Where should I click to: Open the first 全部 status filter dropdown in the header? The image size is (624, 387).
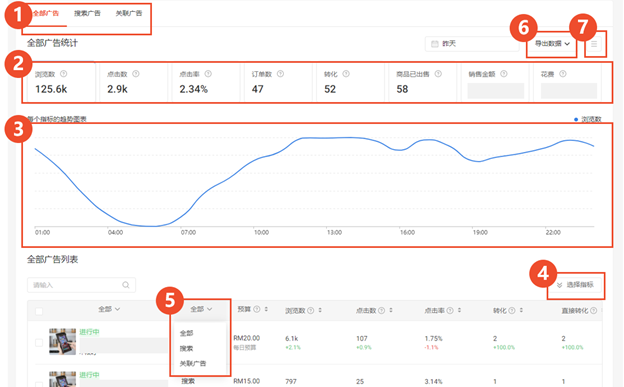coord(109,309)
